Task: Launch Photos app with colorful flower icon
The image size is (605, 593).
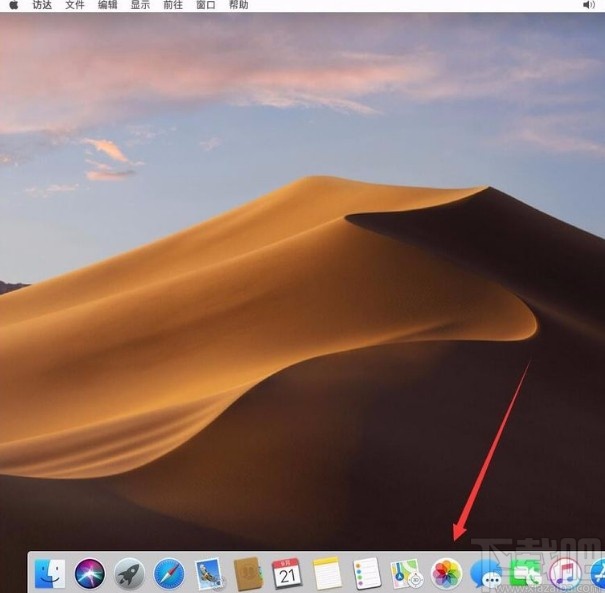Action: (446, 573)
